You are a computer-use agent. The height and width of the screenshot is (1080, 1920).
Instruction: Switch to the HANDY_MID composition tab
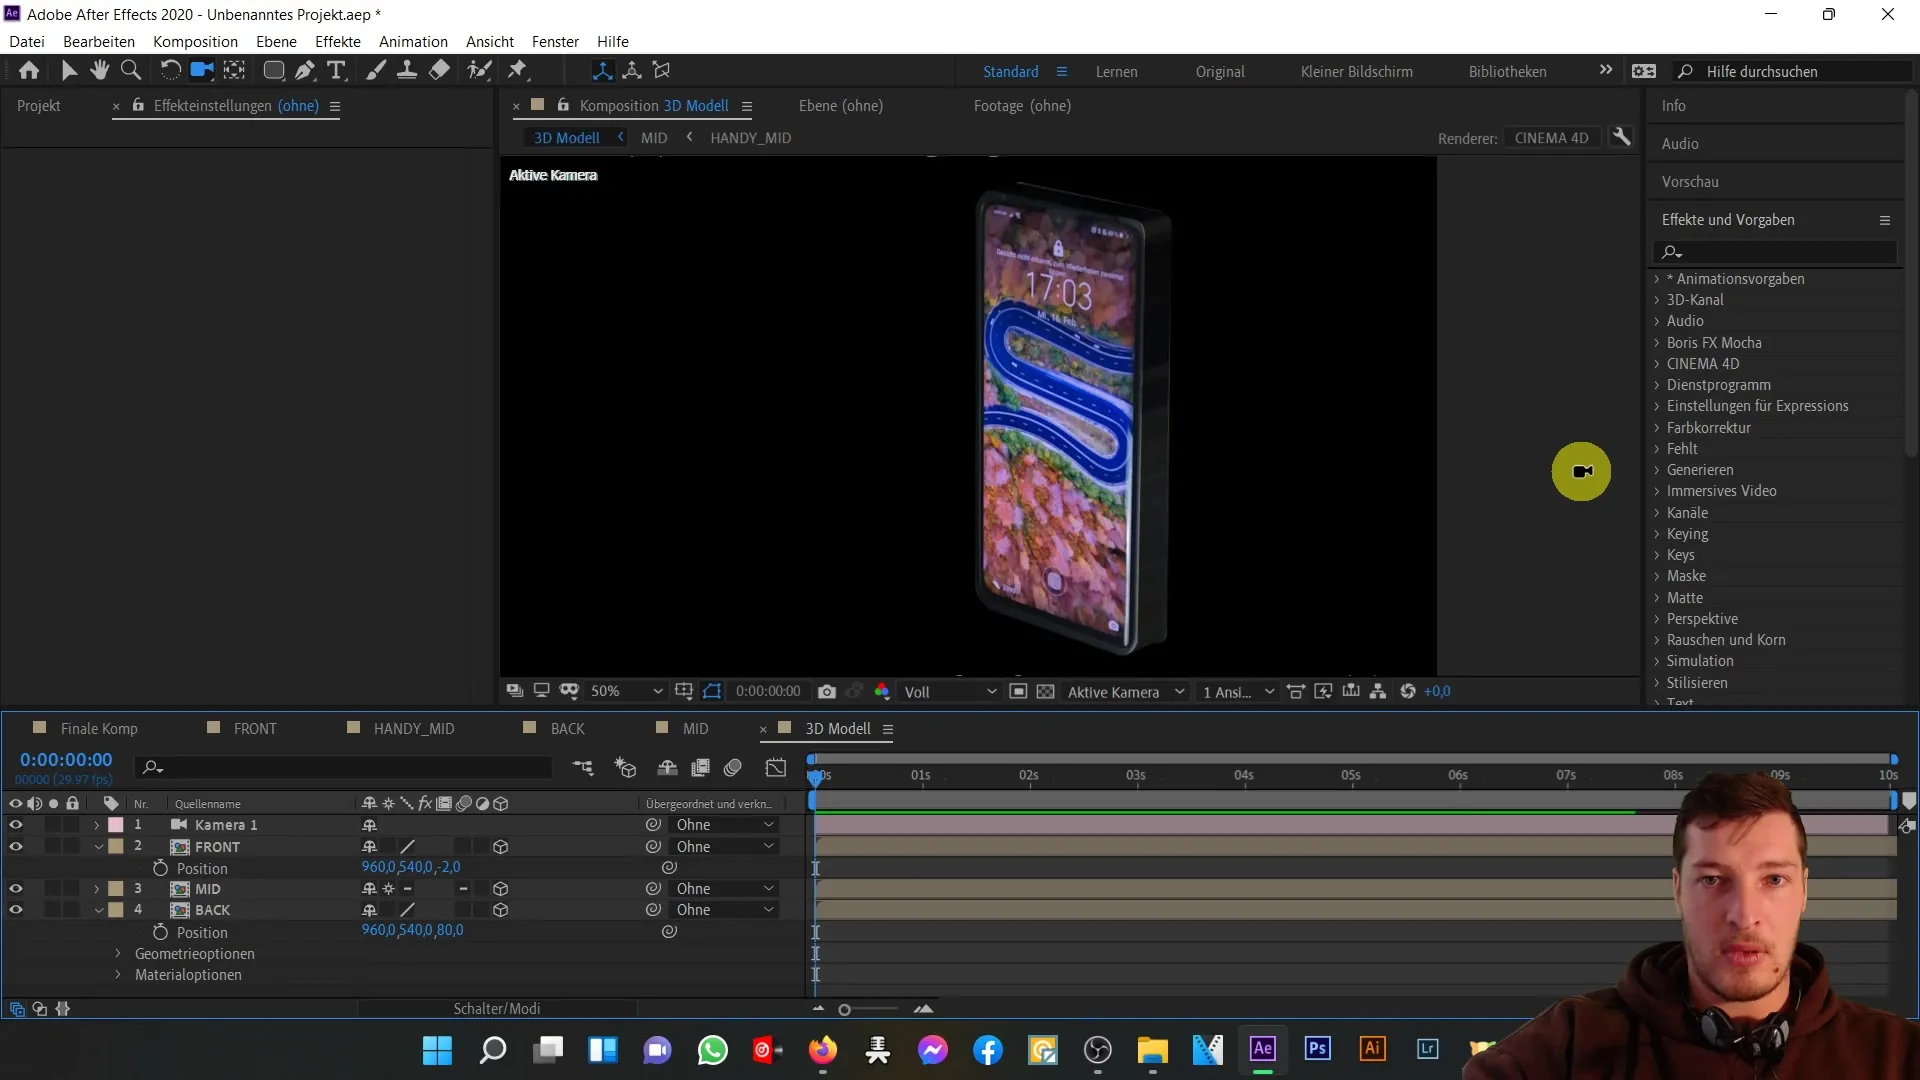414,728
